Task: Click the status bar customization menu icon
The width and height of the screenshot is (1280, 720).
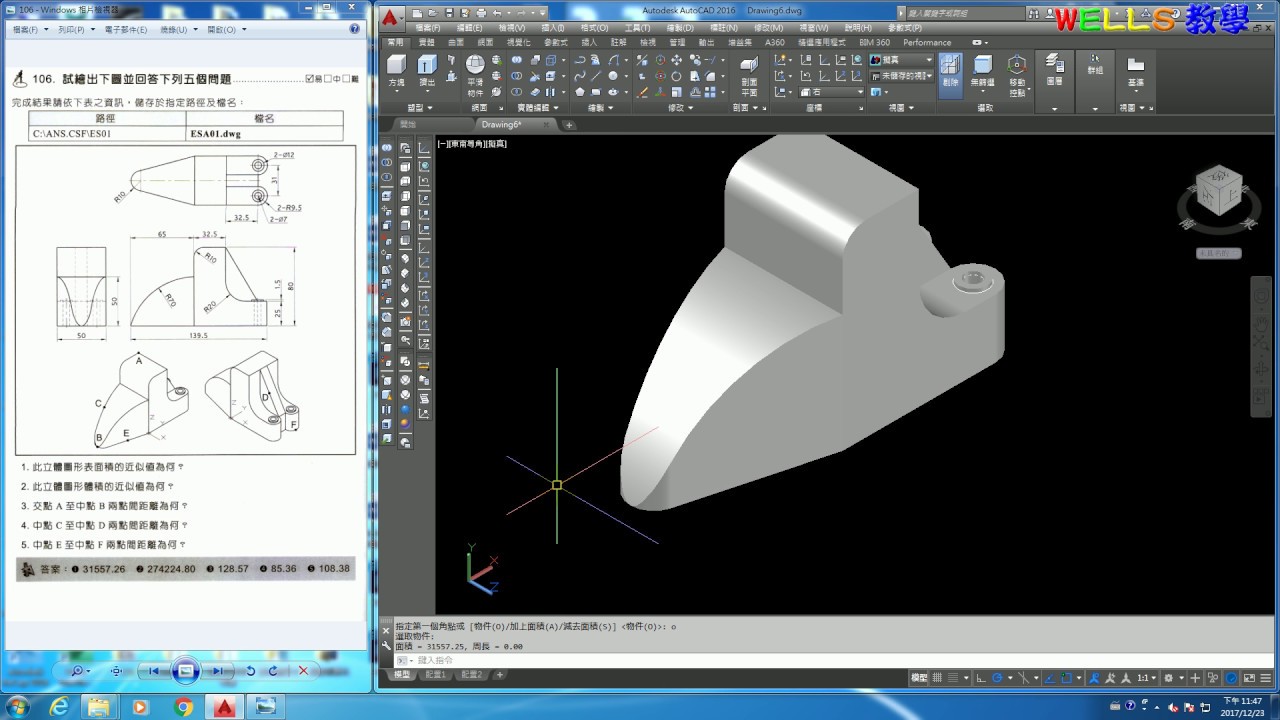Action: [1264, 678]
